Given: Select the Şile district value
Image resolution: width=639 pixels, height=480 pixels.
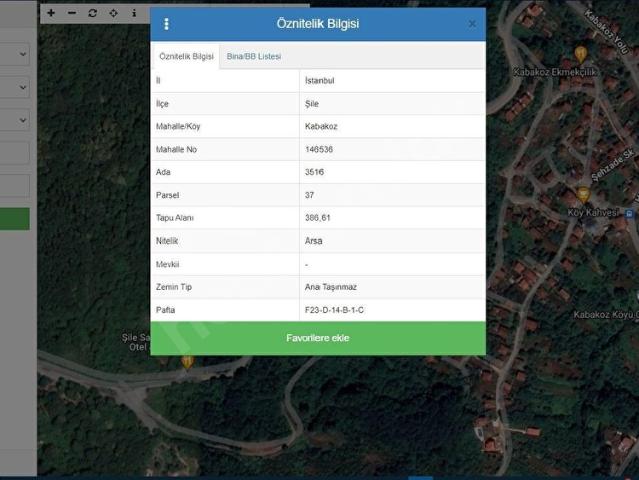Looking at the screenshot, I should [x=392, y=103].
